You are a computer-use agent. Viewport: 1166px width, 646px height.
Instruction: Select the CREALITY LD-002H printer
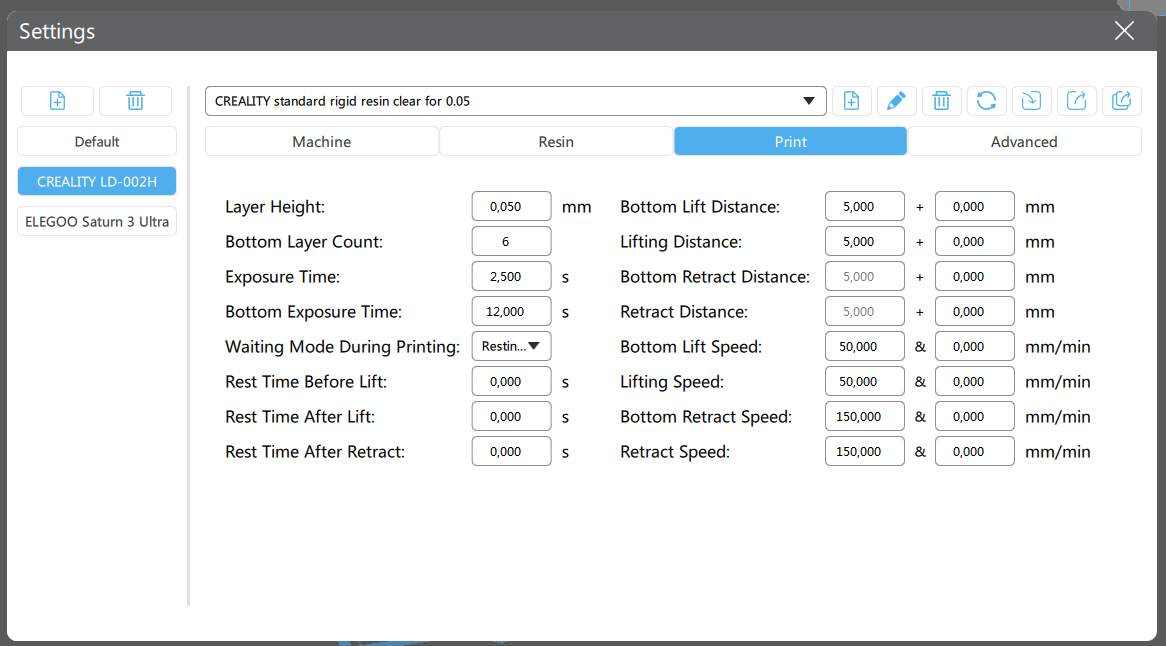click(x=97, y=182)
